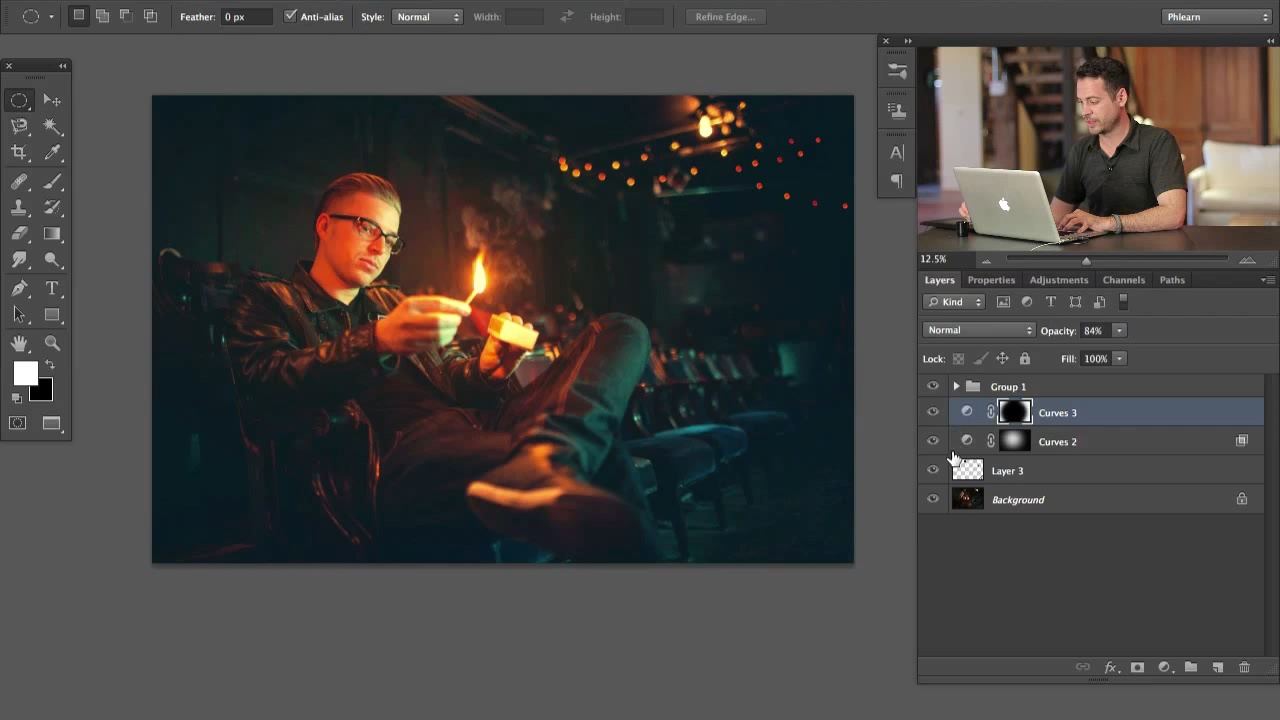Open the Kind filter dropdown
1280x720 pixels.
coord(954,302)
